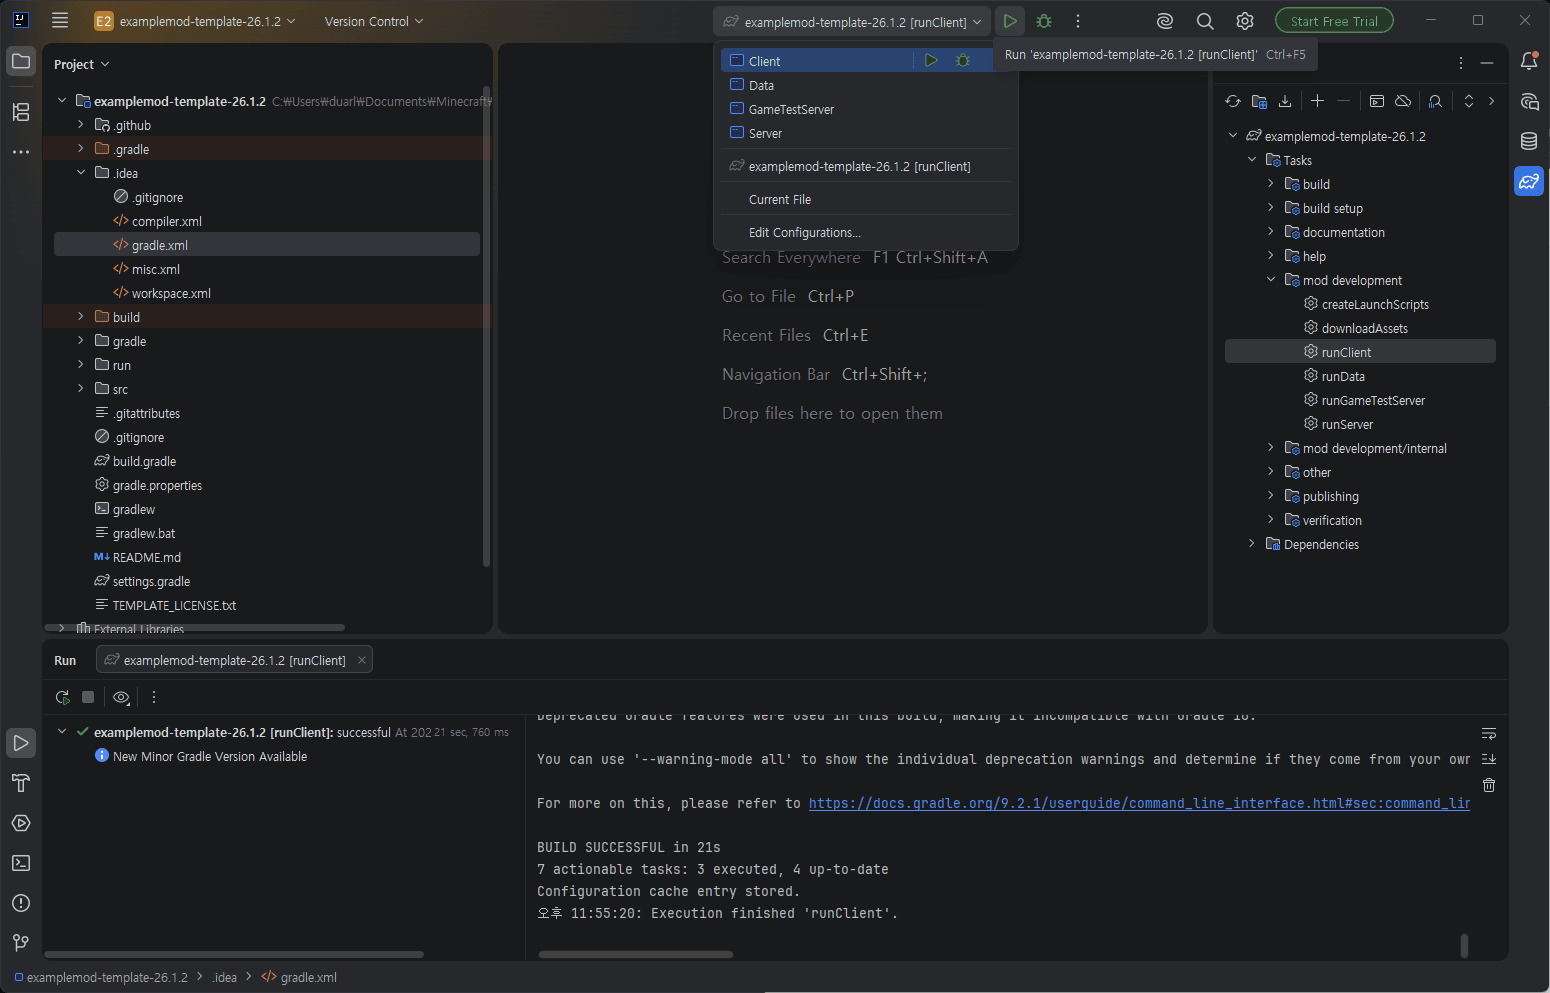
Task: Expand the publishing tasks group
Action: pyautogui.click(x=1271, y=496)
